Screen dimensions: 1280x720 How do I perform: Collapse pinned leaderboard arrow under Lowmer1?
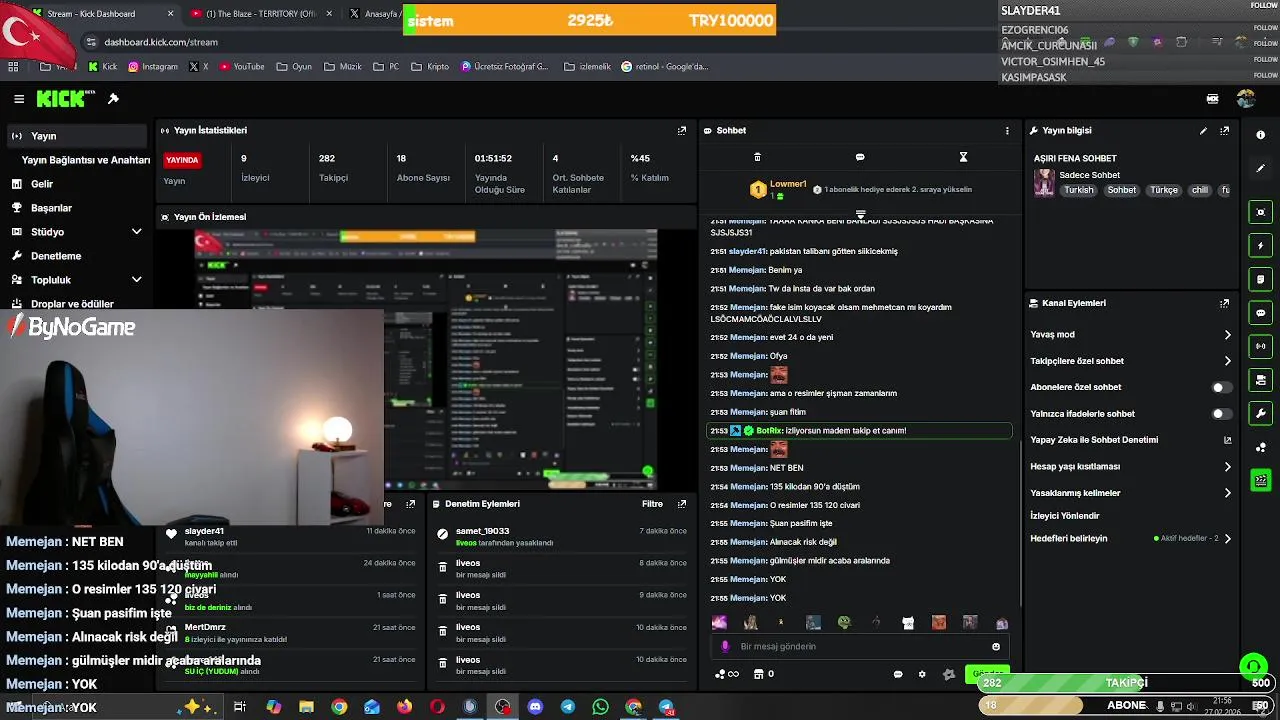tap(860, 214)
